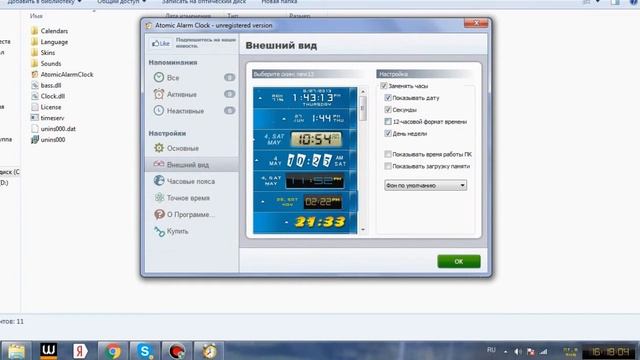This screenshot has height=360, width=640.
Task: Toggle the Заменять часы checkbox
Action: point(384,86)
